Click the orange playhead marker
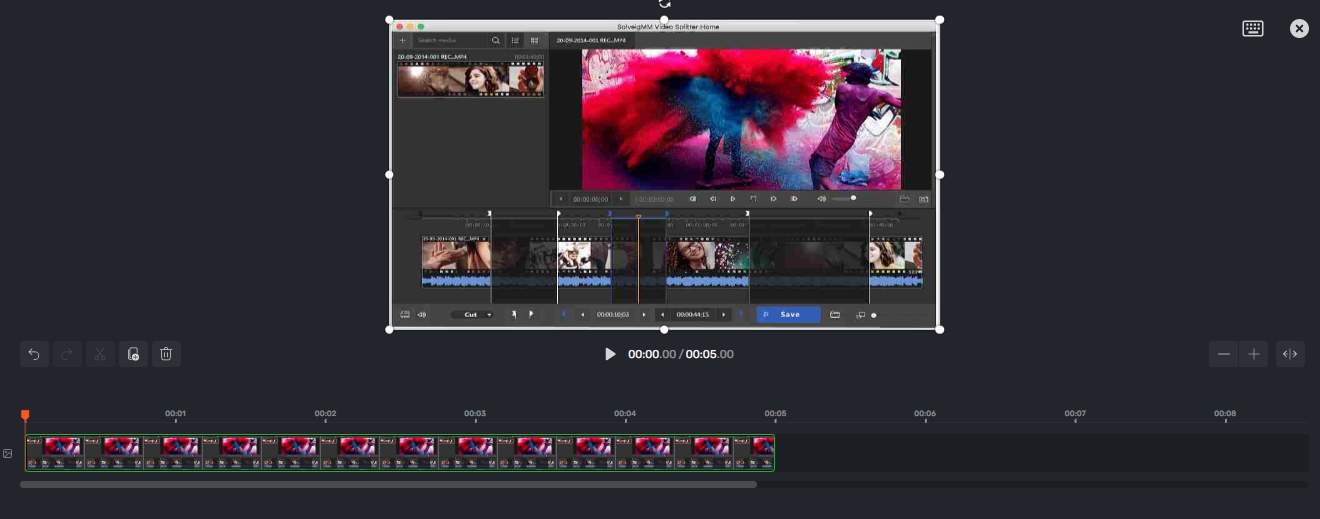 click(25, 415)
